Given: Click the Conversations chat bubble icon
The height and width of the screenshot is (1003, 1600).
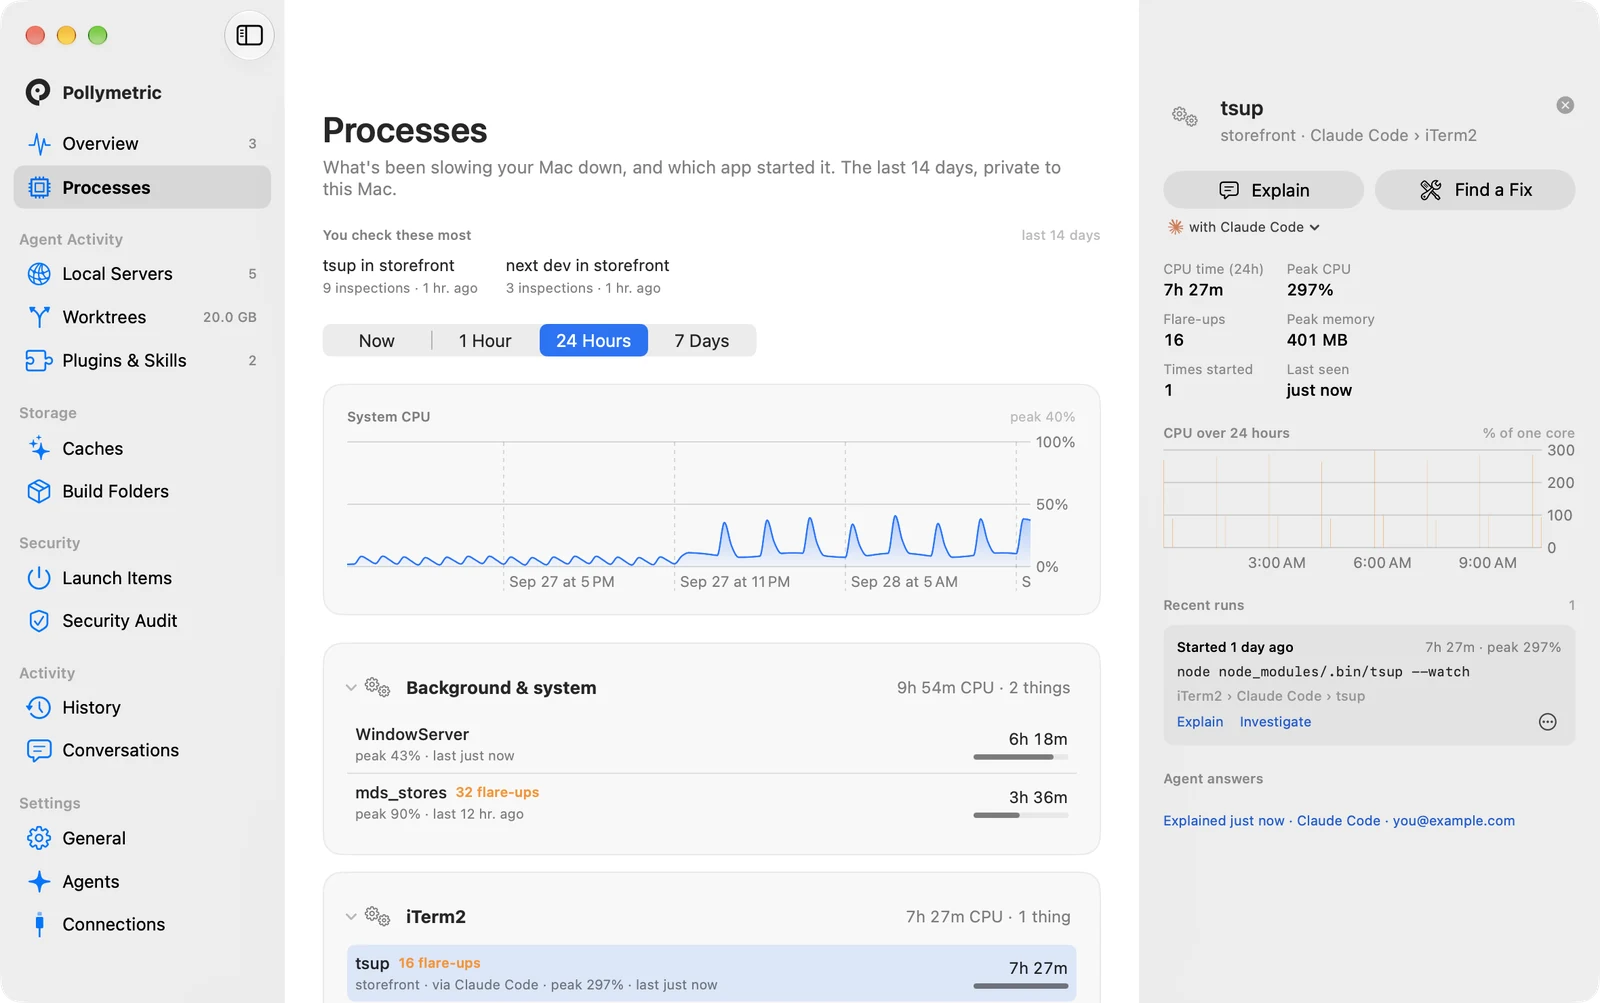Looking at the screenshot, I should coord(39,751).
